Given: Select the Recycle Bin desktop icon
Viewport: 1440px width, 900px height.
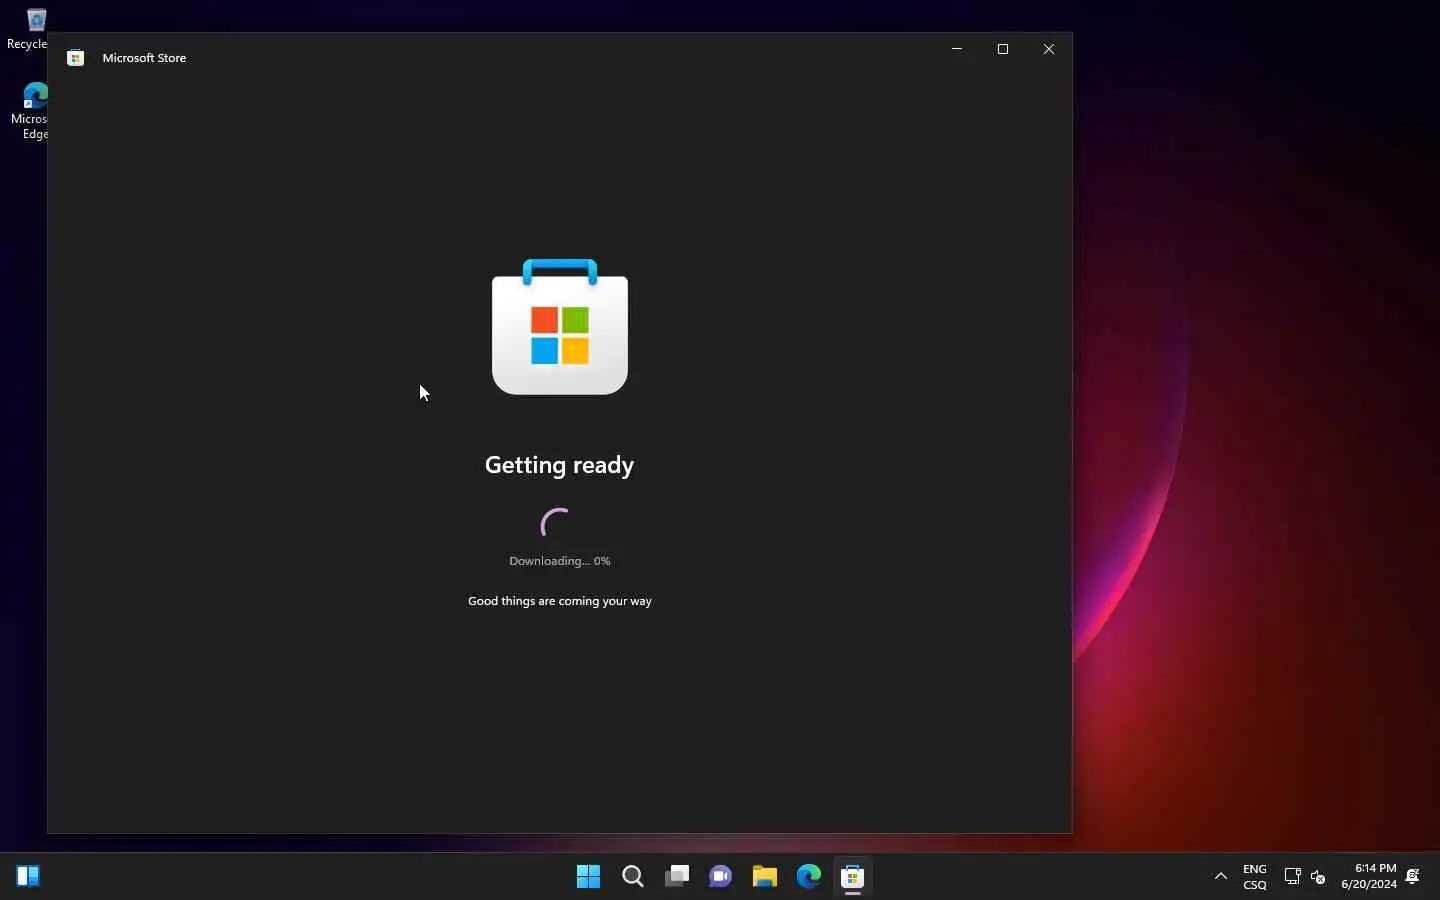Looking at the screenshot, I should [x=27, y=29].
